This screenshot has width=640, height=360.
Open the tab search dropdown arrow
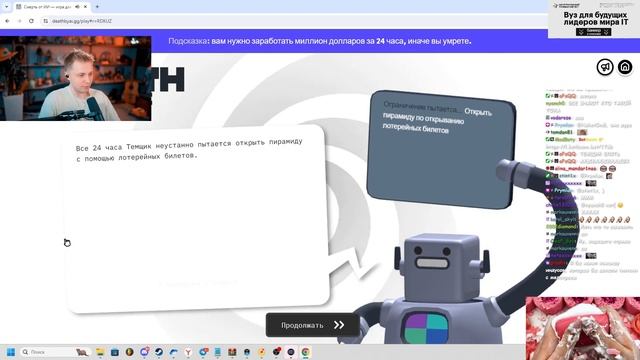tap(6, 7)
